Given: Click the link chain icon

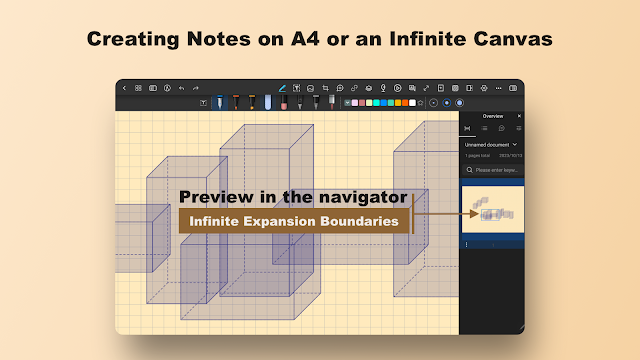Looking at the screenshot, I should (354, 88).
